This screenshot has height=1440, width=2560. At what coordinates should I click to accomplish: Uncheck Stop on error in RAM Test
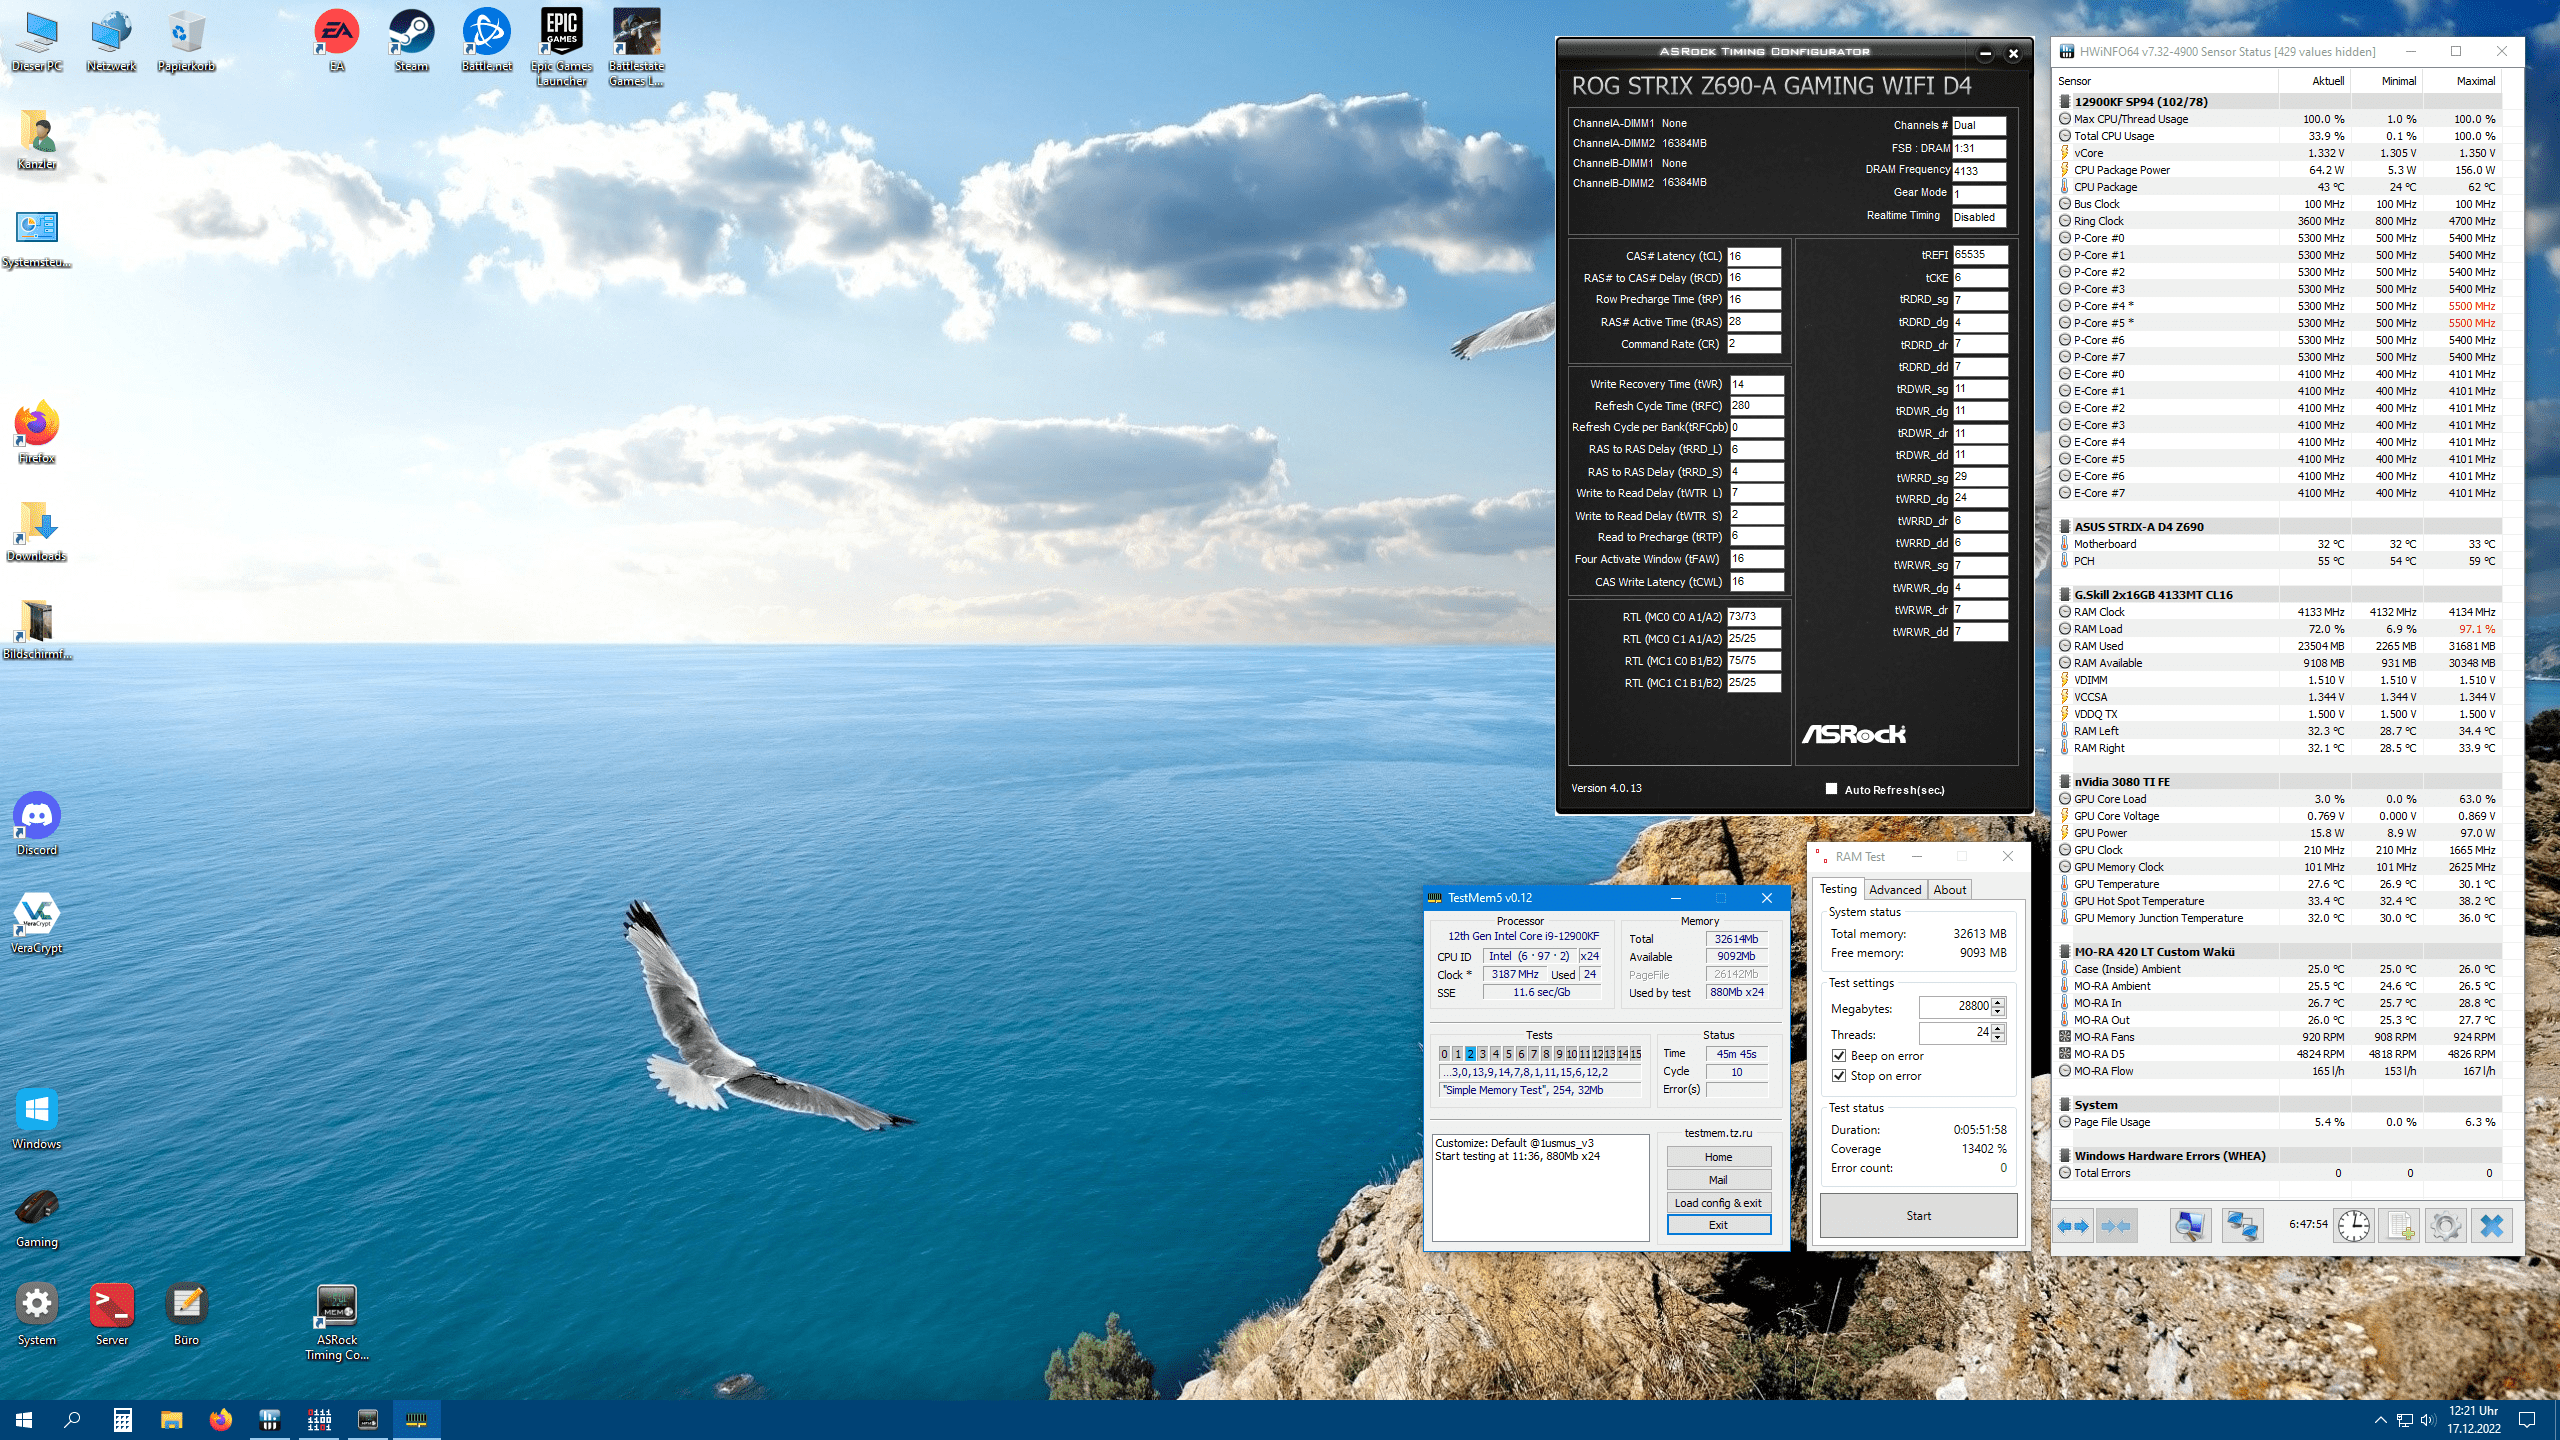[x=1839, y=1076]
